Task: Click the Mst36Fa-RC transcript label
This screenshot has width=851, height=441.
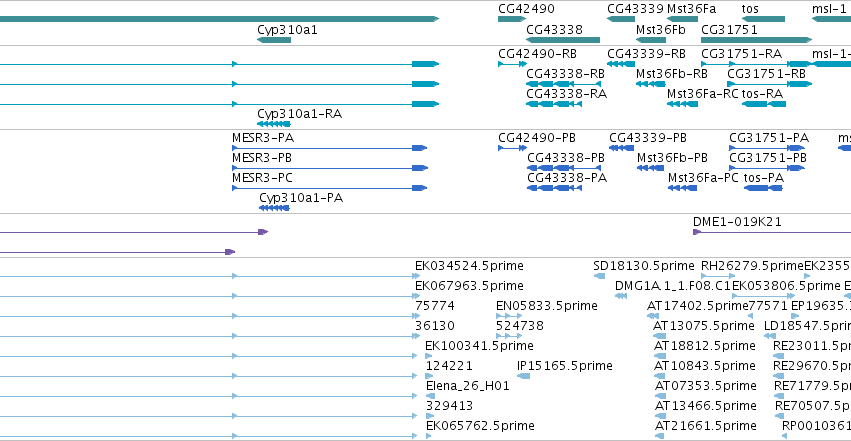Action: (703, 94)
